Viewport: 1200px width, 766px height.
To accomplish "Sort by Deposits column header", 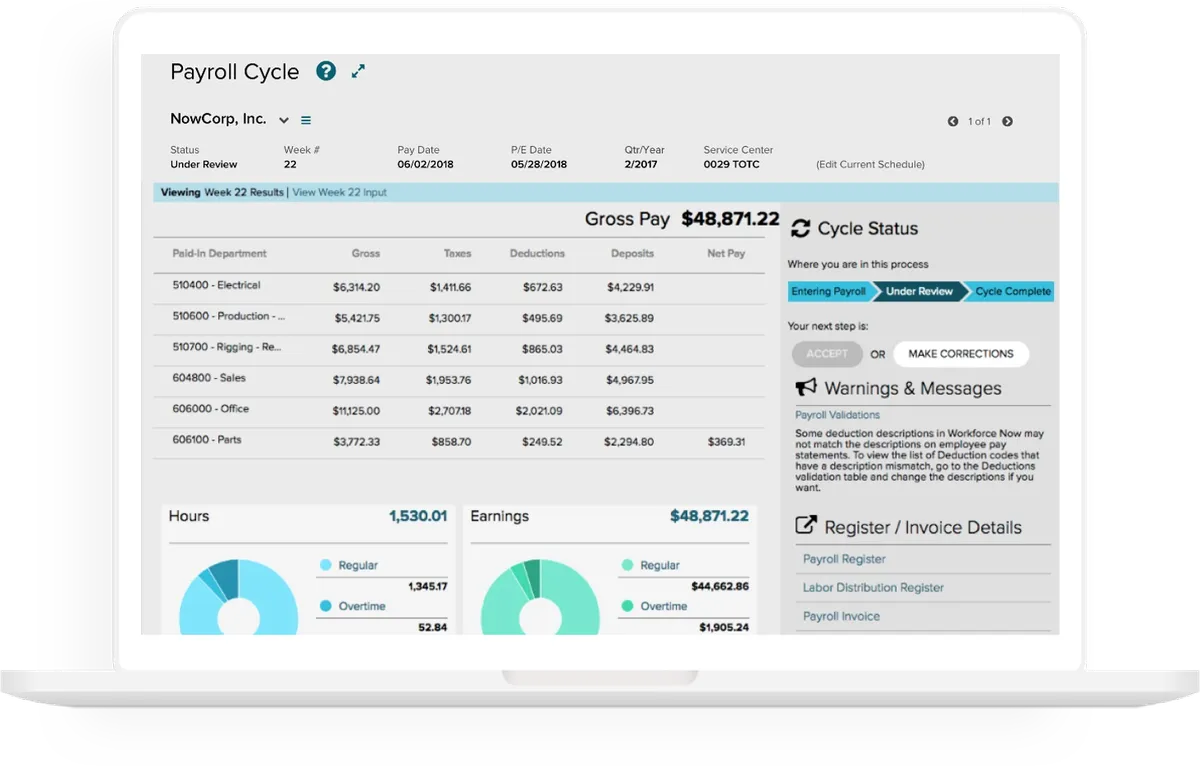I will [x=632, y=254].
